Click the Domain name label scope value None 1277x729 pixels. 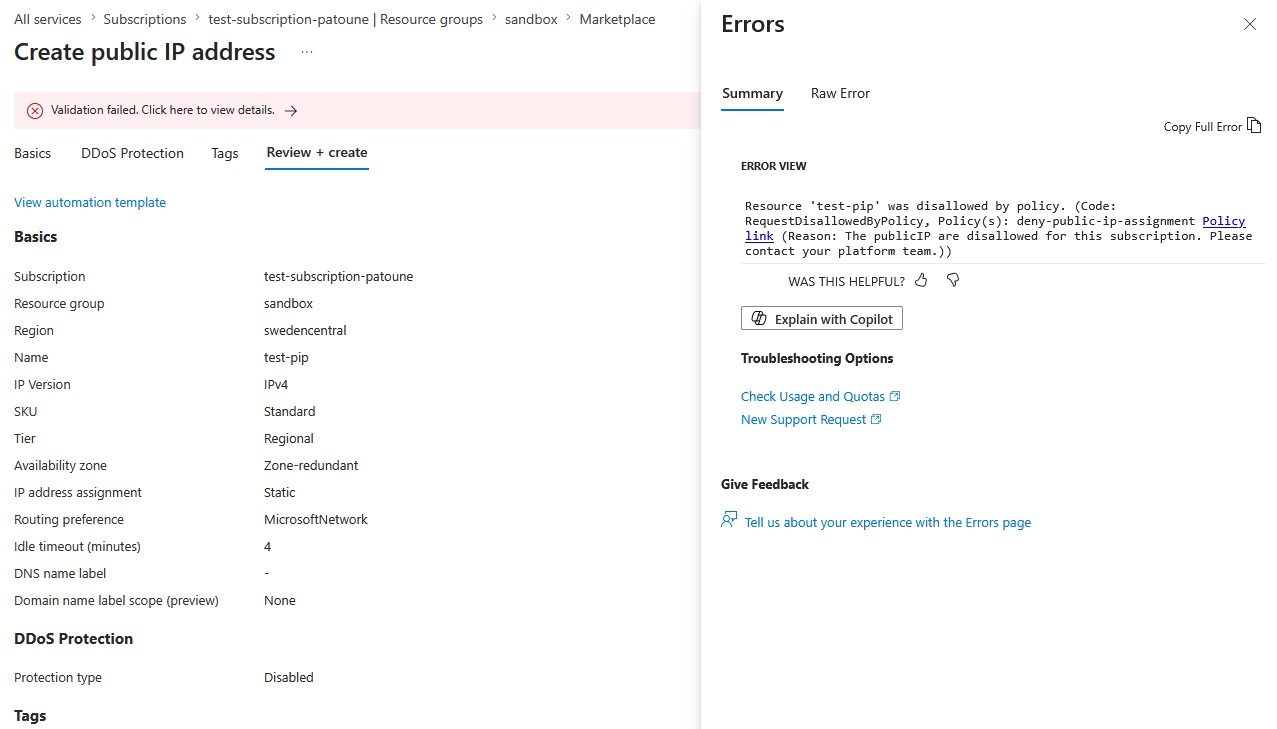[x=280, y=600]
